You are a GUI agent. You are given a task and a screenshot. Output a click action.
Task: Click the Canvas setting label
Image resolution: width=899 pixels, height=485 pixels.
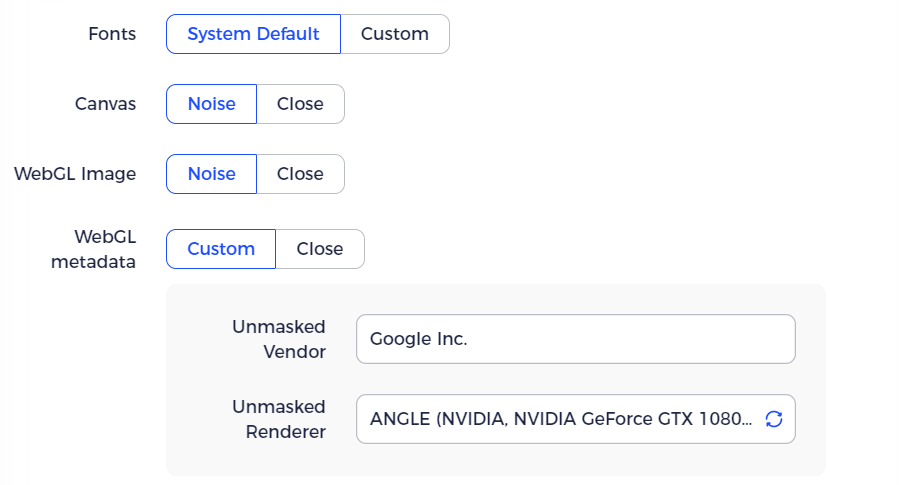(105, 104)
